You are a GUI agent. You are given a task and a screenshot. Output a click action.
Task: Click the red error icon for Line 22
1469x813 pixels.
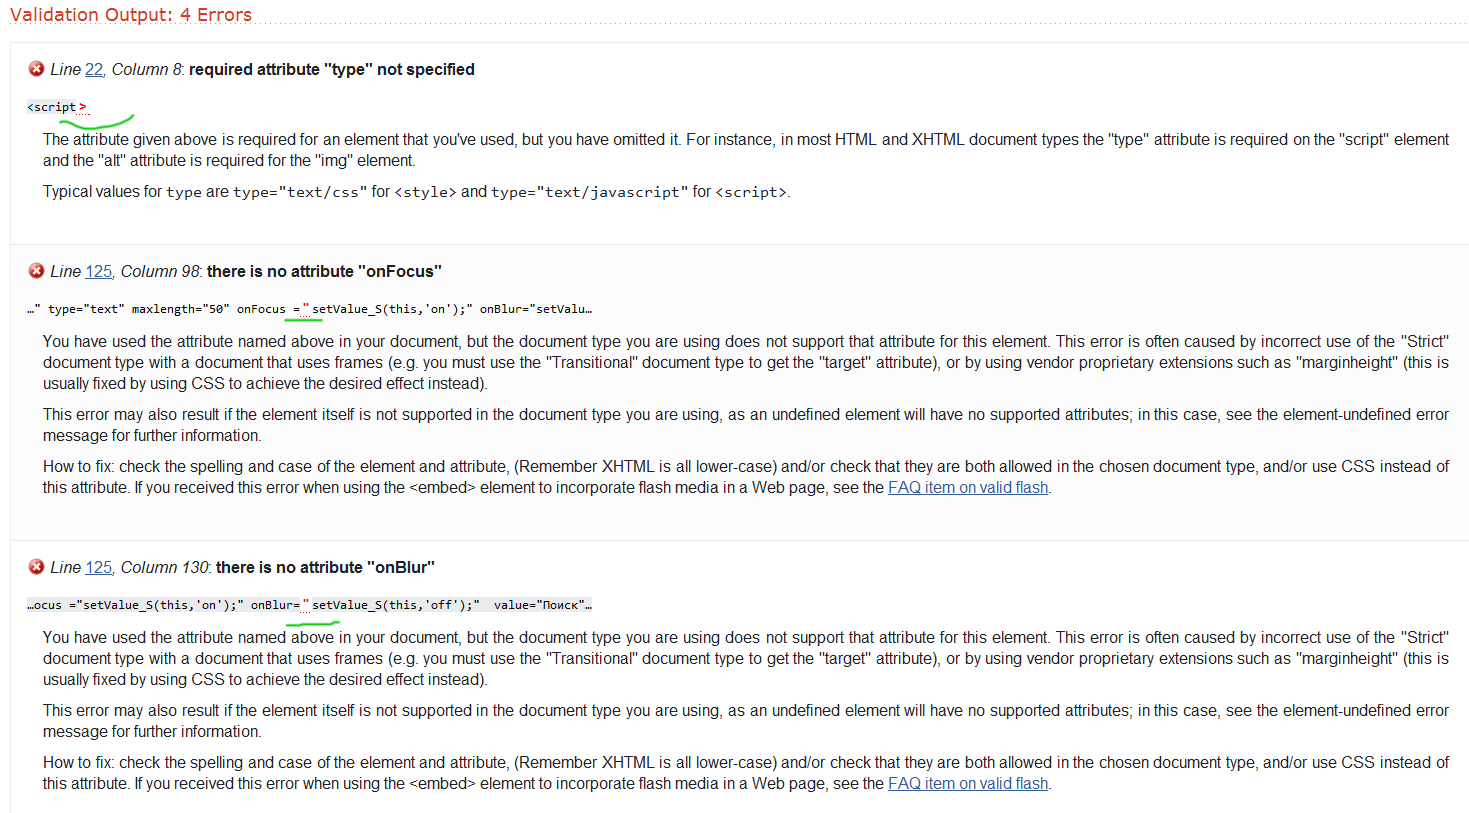(x=36, y=69)
